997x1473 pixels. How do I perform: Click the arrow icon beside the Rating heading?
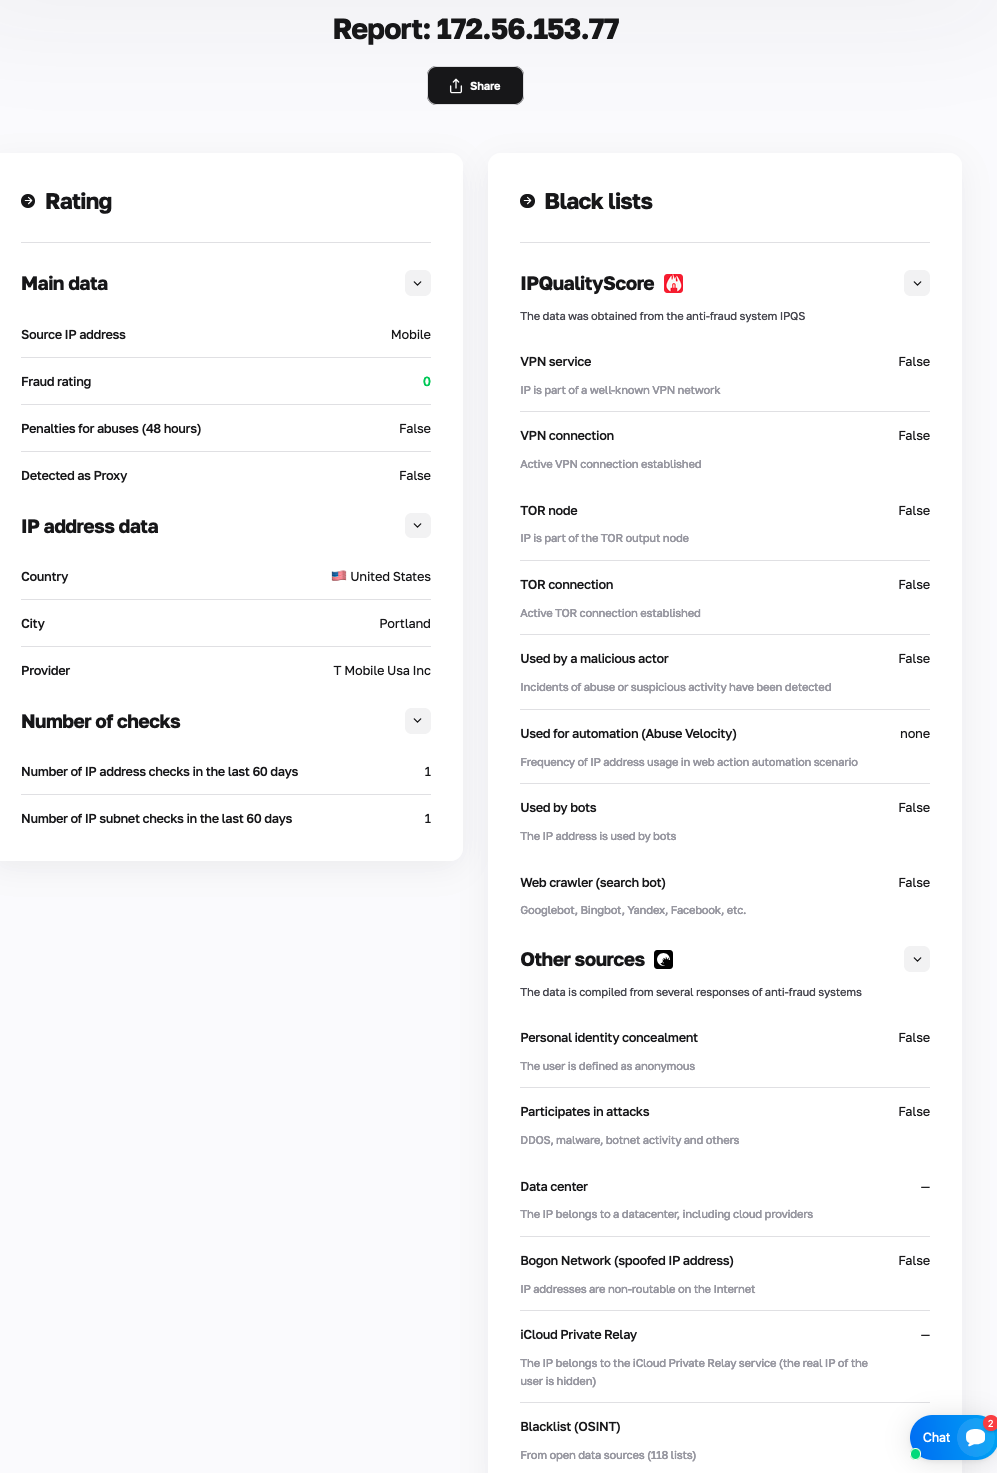click(x=26, y=201)
